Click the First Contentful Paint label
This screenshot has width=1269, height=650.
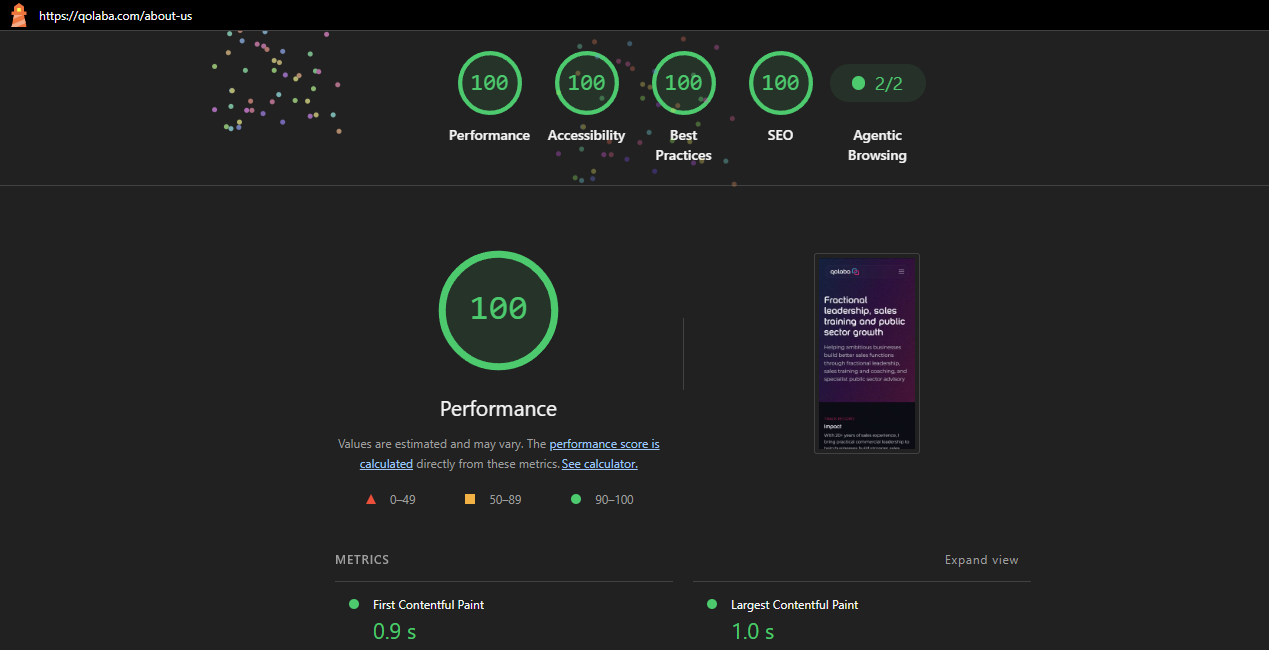(428, 605)
